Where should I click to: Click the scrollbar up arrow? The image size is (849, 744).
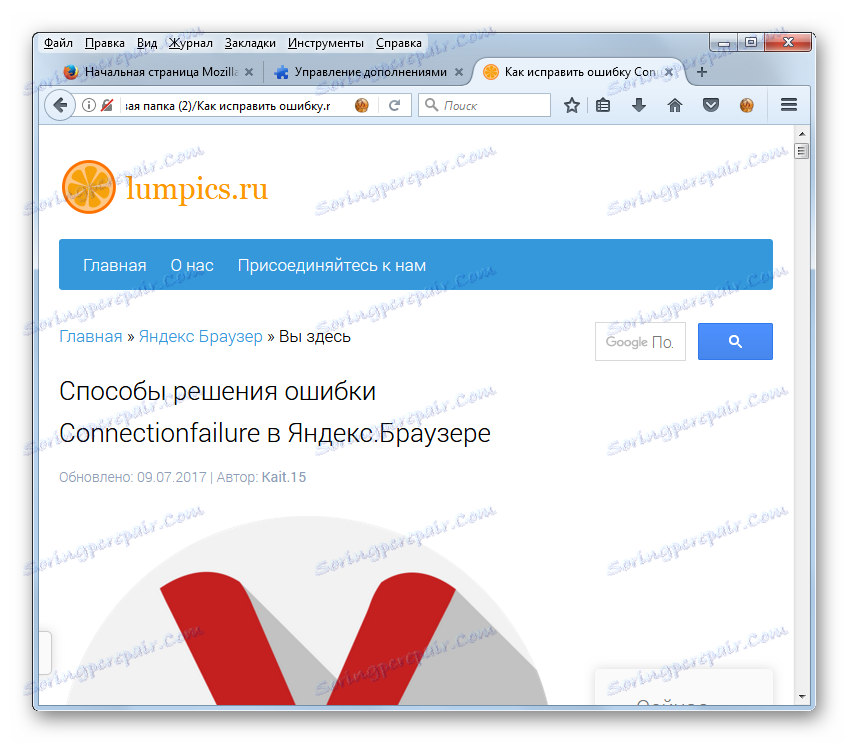click(x=802, y=133)
